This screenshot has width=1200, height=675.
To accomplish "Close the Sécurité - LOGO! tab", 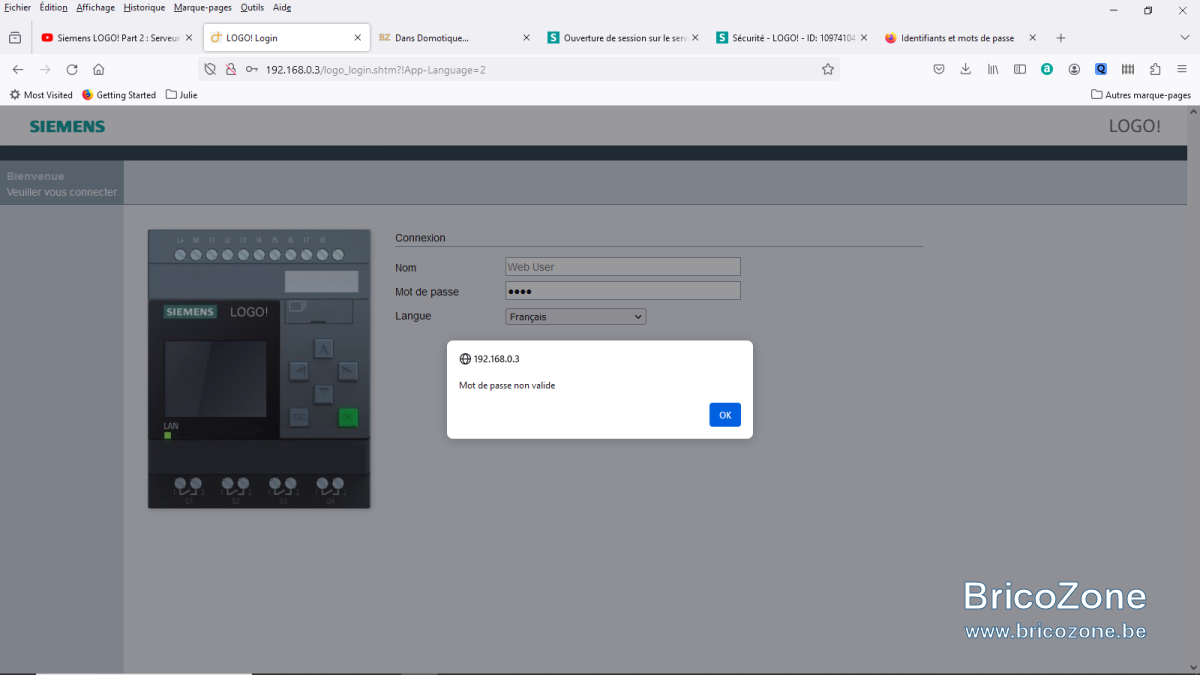I will tap(864, 38).
